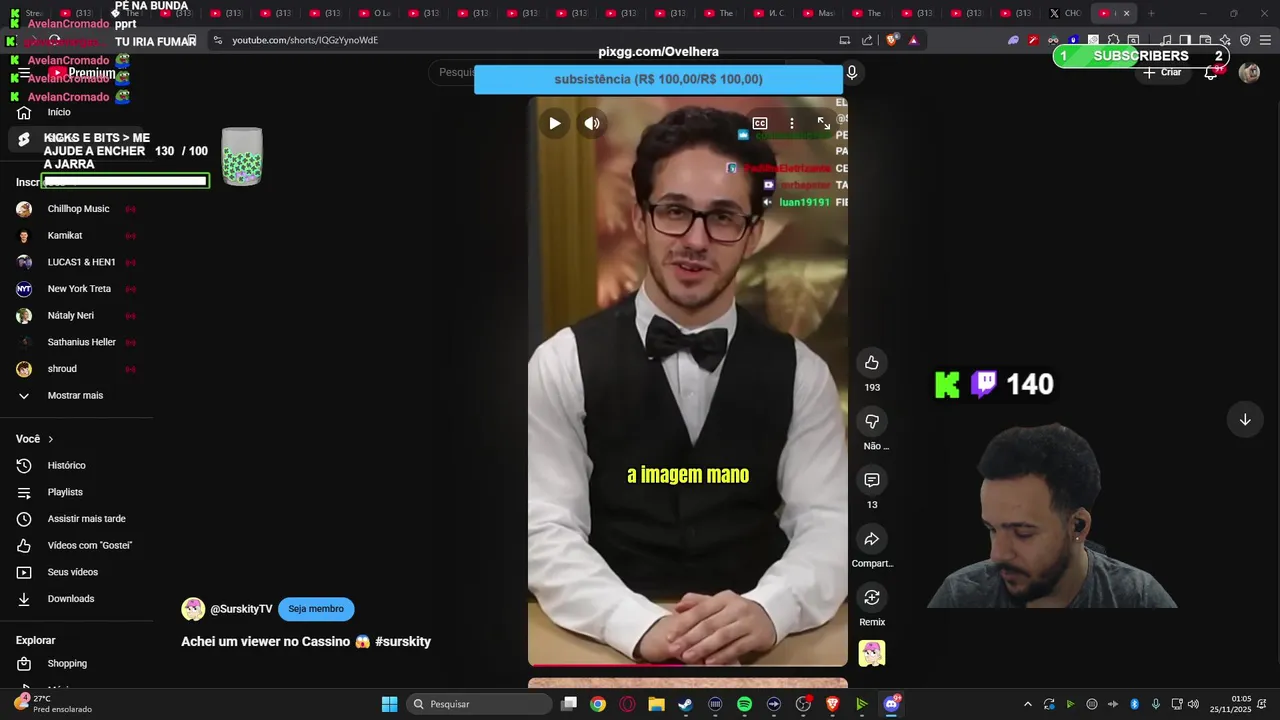Screen dimensions: 1280x720
Task: Open YouTube notifications bell
Action: pos(1211,72)
